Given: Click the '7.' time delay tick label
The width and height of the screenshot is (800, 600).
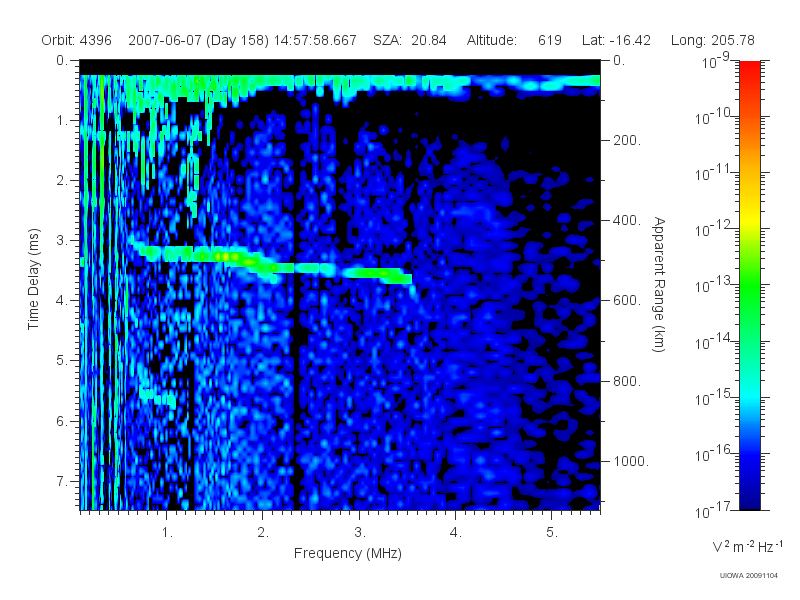Looking at the screenshot, I should [x=62, y=481].
